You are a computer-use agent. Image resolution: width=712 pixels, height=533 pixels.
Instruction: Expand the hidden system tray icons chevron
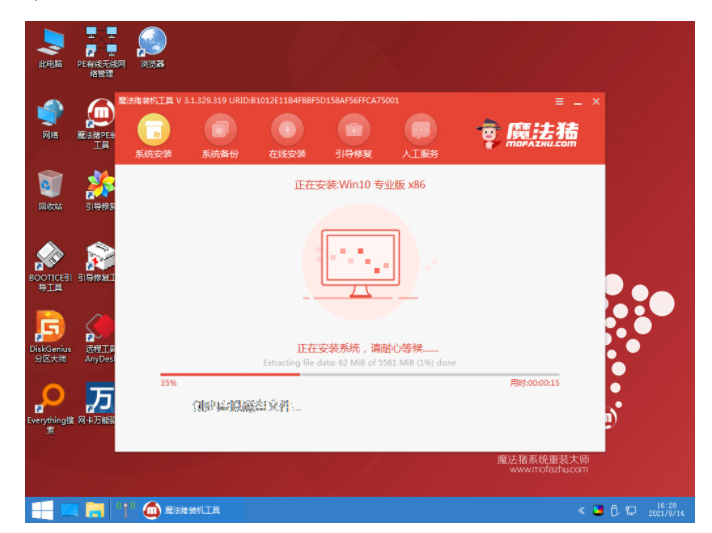(x=581, y=511)
